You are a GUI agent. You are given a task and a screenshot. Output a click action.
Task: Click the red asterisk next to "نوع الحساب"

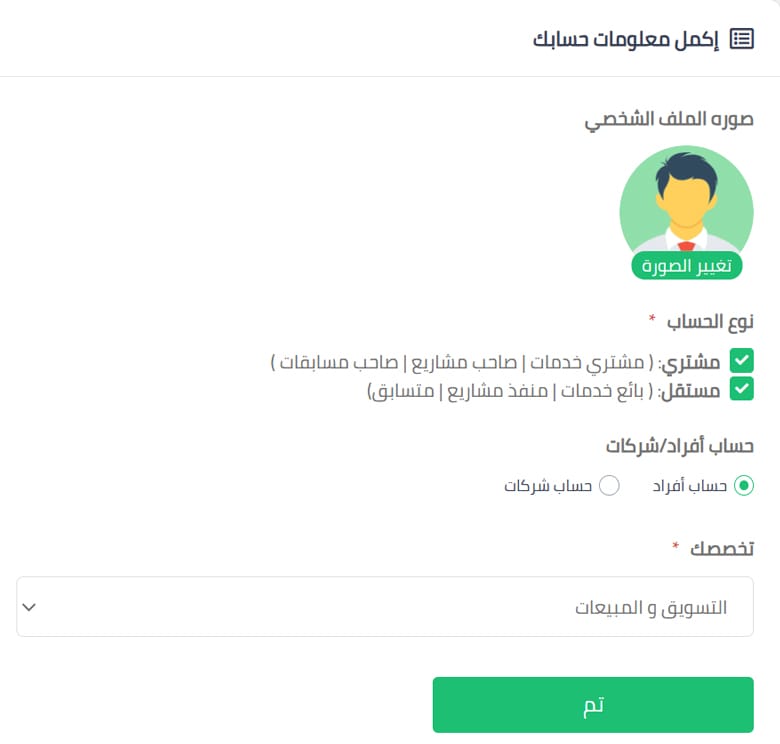(x=652, y=319)
